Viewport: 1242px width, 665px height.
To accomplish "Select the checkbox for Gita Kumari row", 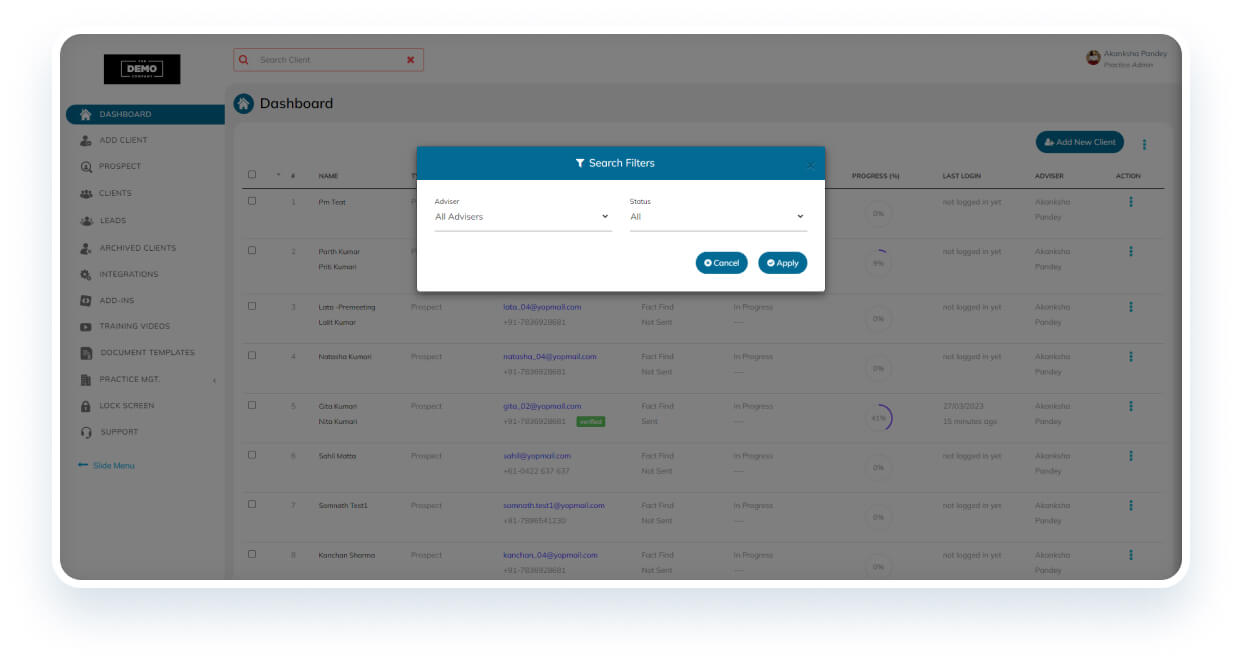I will tap(252, 406).
